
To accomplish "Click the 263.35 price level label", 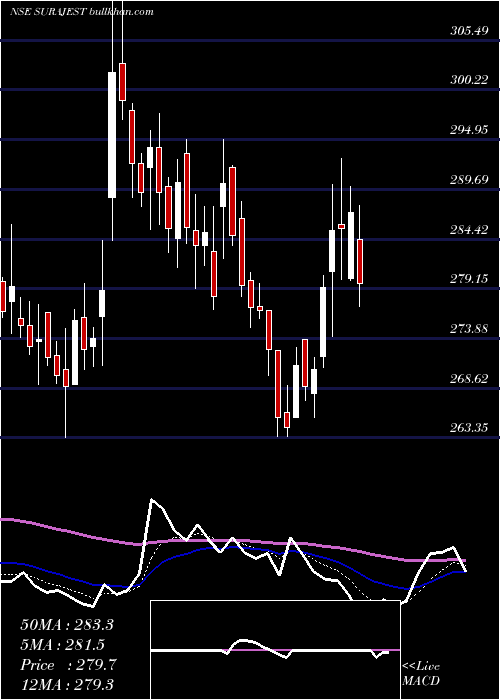I will pos(469,428).
